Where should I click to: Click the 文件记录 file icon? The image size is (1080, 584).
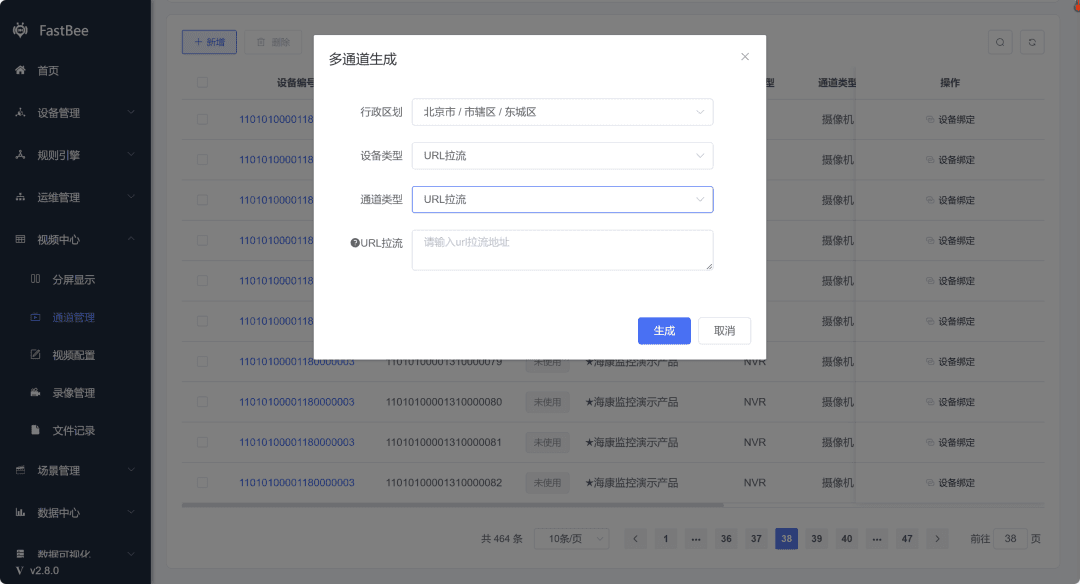click(36, 430)
